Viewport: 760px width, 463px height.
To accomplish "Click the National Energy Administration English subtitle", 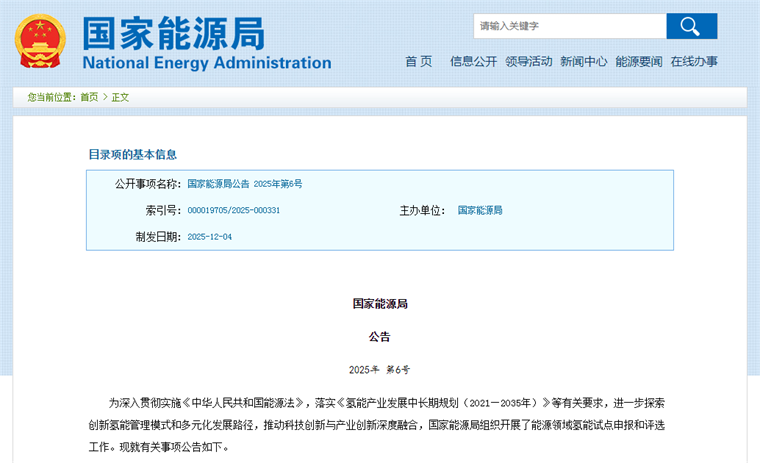I will tap(206, 63).
